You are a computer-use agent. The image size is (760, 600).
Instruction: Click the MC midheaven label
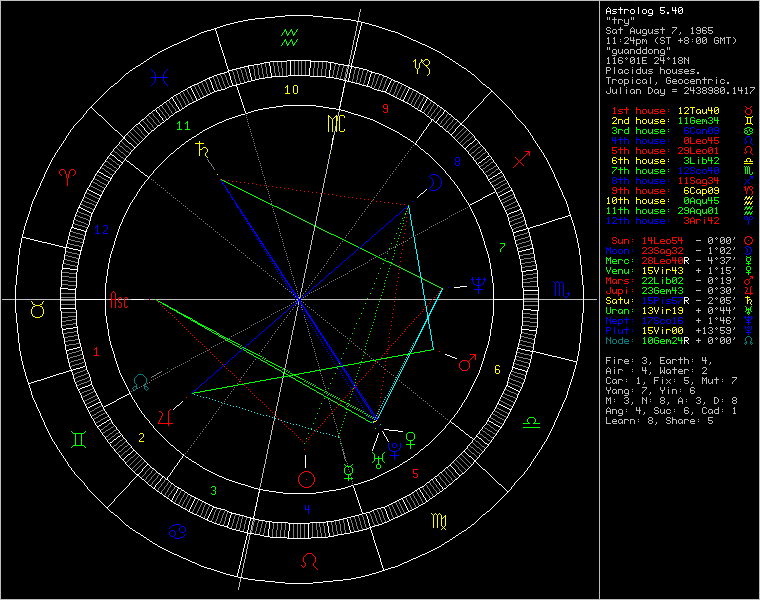336,124
